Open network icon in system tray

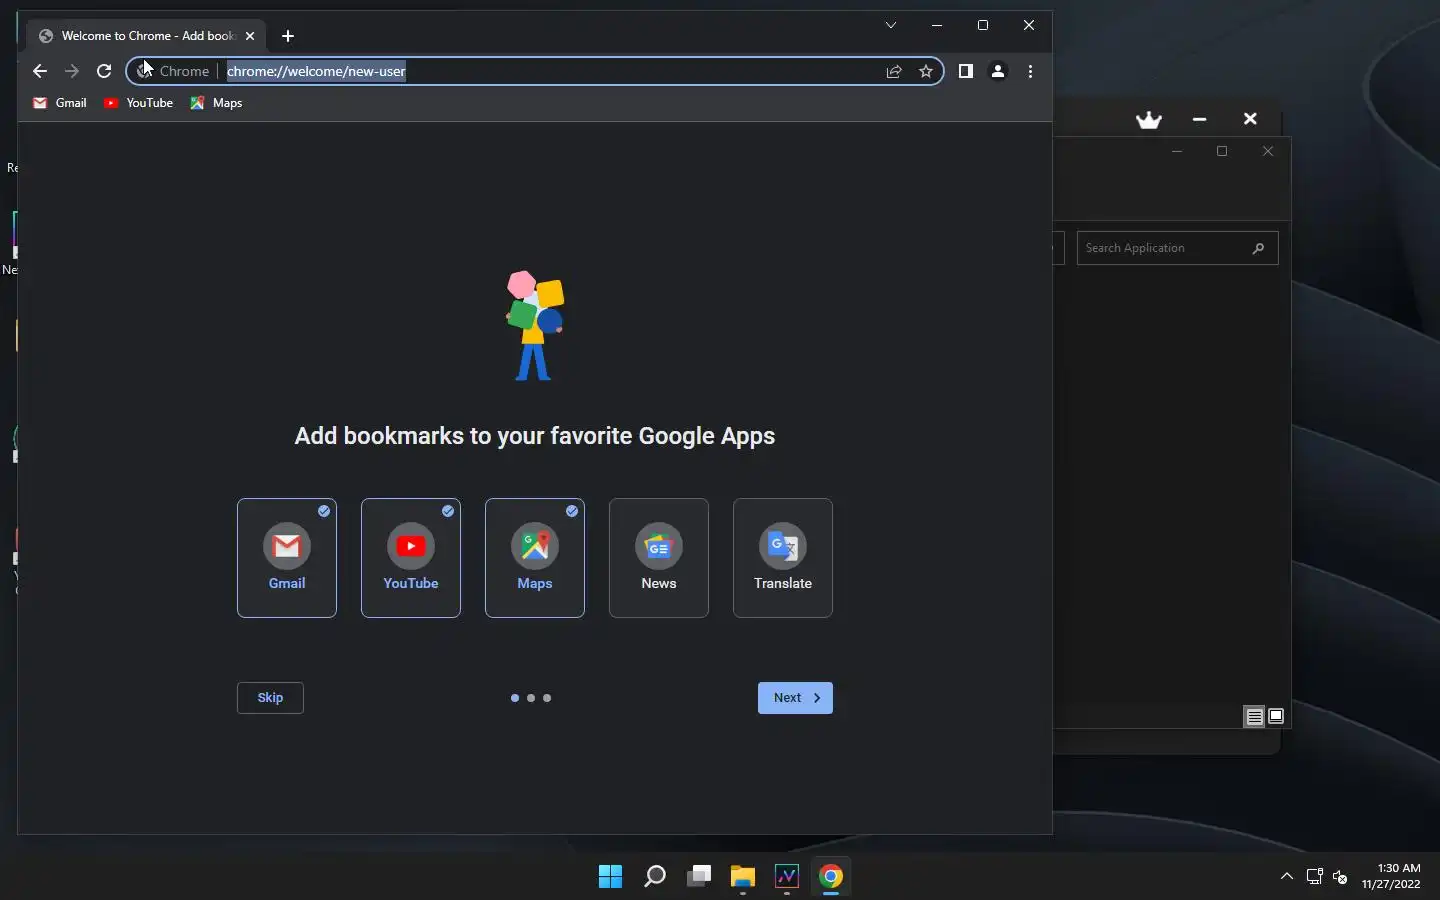point(1314,877)
